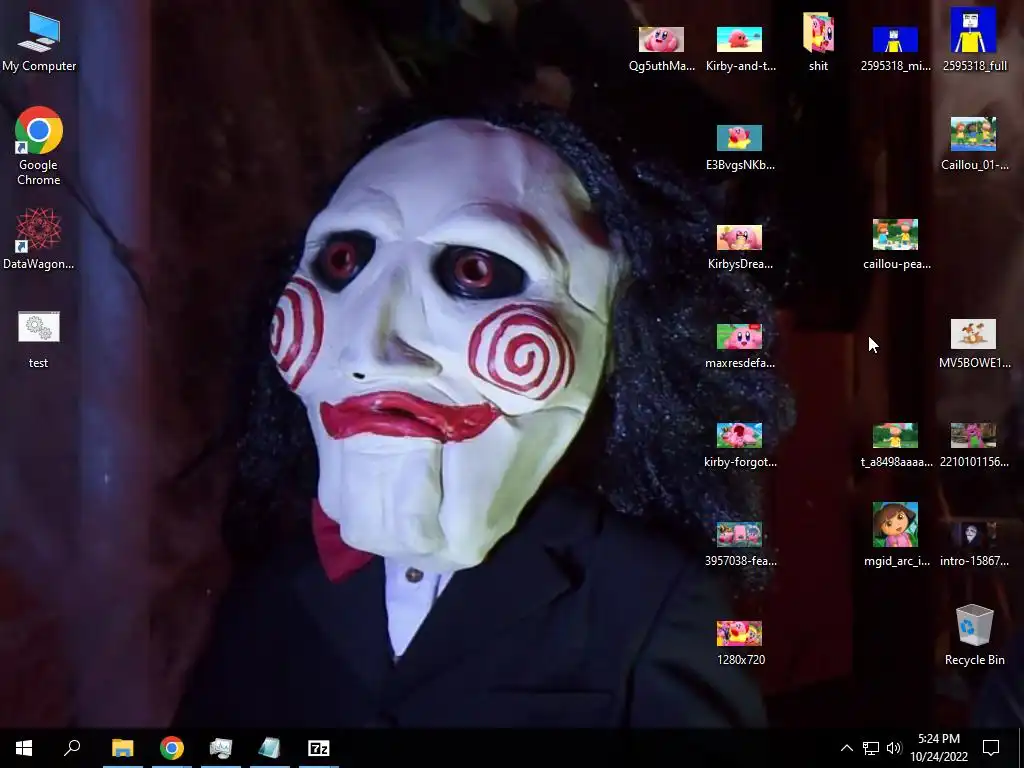1024x768 pixels.
Task: Select the 2595318_mi image file
Action: coord(895,47)
